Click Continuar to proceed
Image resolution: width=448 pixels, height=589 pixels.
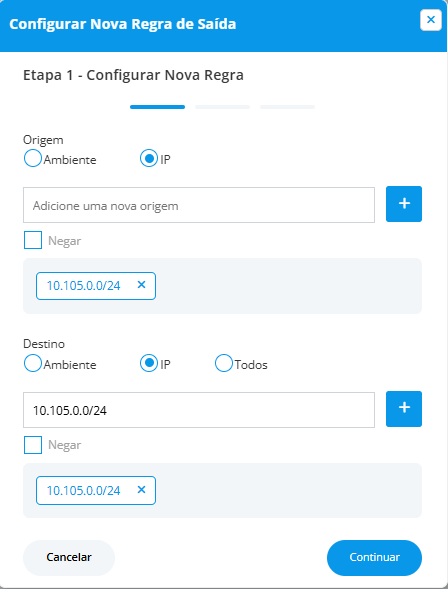(x=374, y=558)
